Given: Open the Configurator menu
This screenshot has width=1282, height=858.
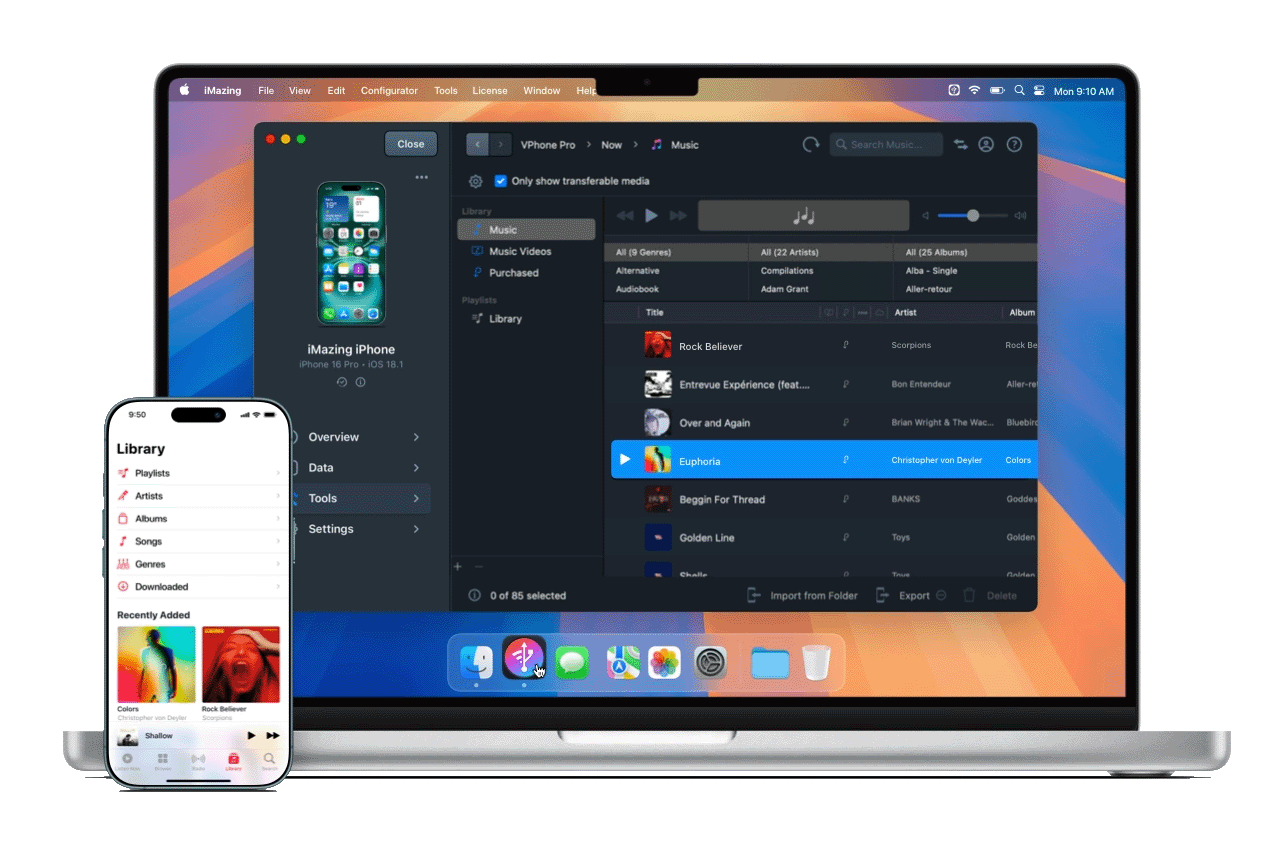Looking at the screenshot, I should (x=389, y=91).
